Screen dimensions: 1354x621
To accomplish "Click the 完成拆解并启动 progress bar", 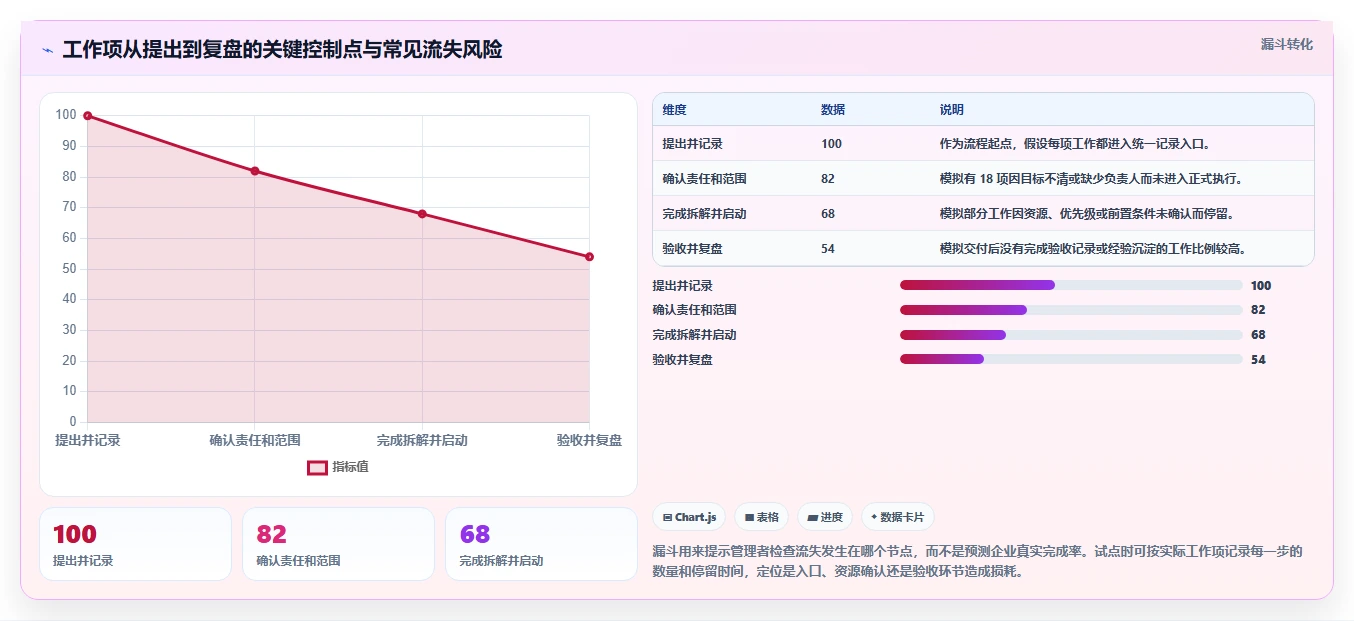I will point(1071,335).
